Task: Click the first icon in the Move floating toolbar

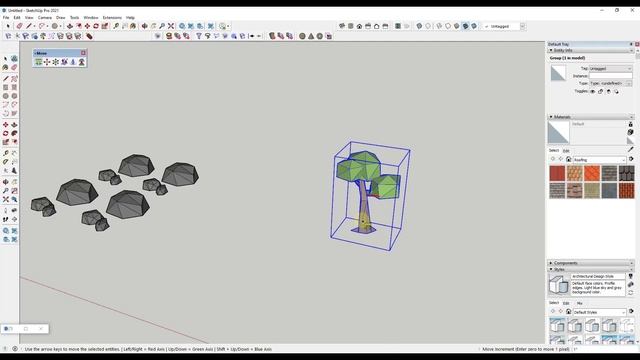Action: point(38,62)
